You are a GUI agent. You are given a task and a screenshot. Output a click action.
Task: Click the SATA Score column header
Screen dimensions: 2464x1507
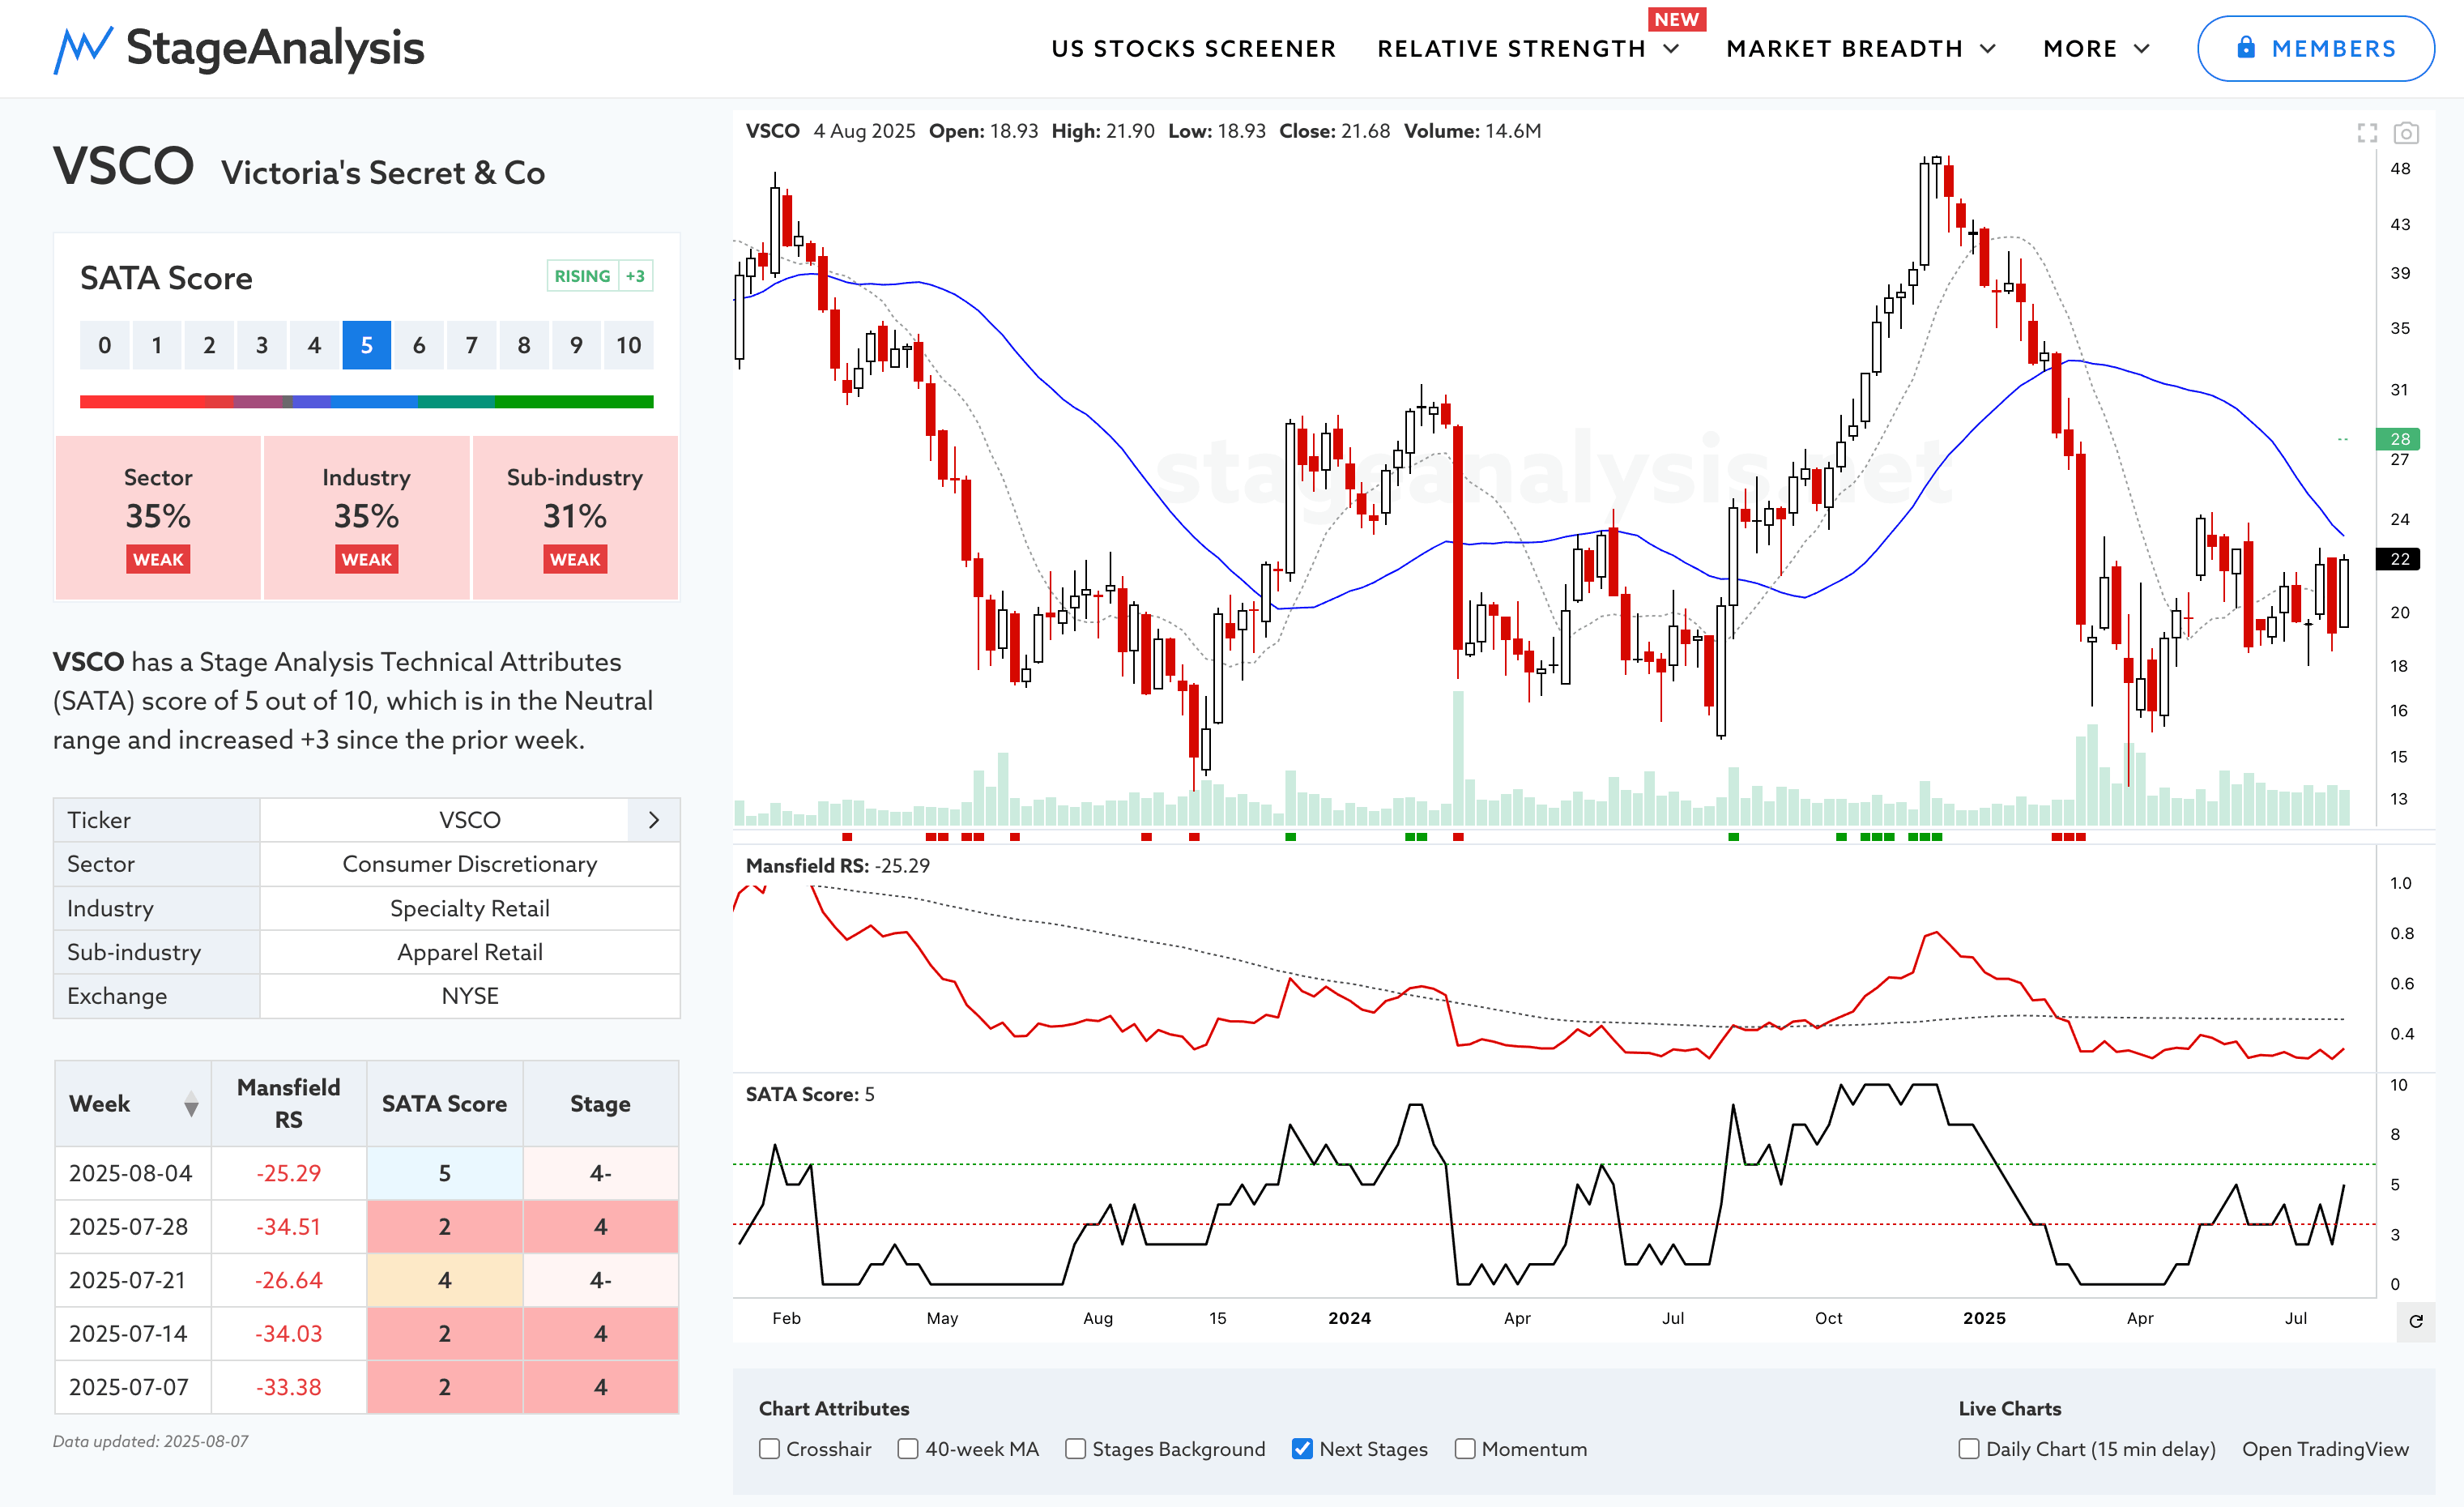click(x=444, y=1104)
